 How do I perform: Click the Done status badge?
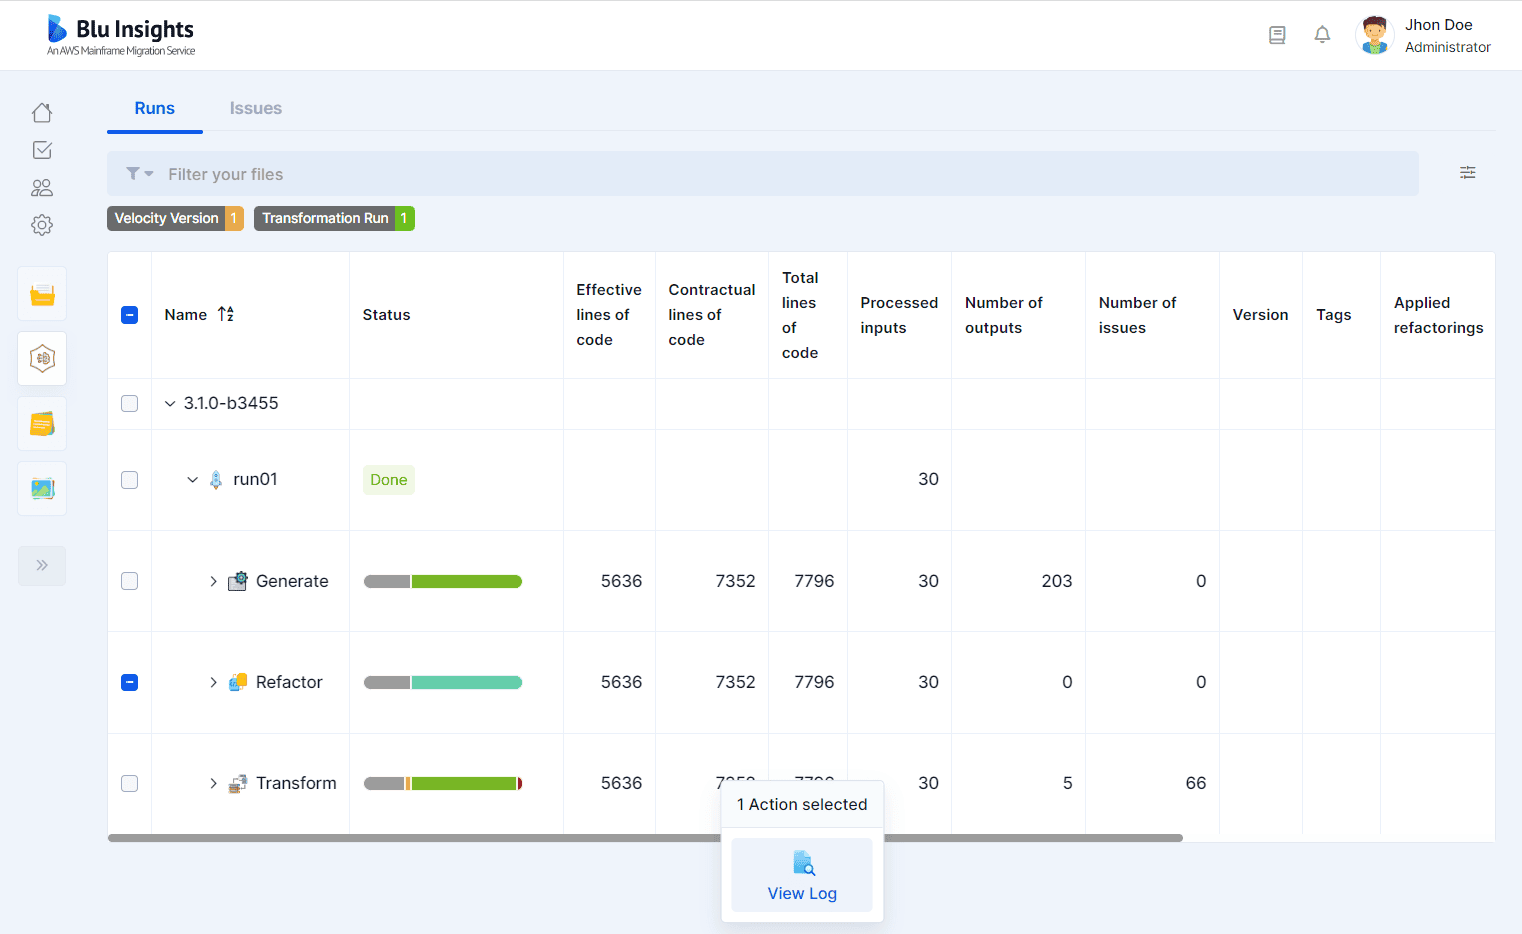pyautogui.click(x=389, y=480)
